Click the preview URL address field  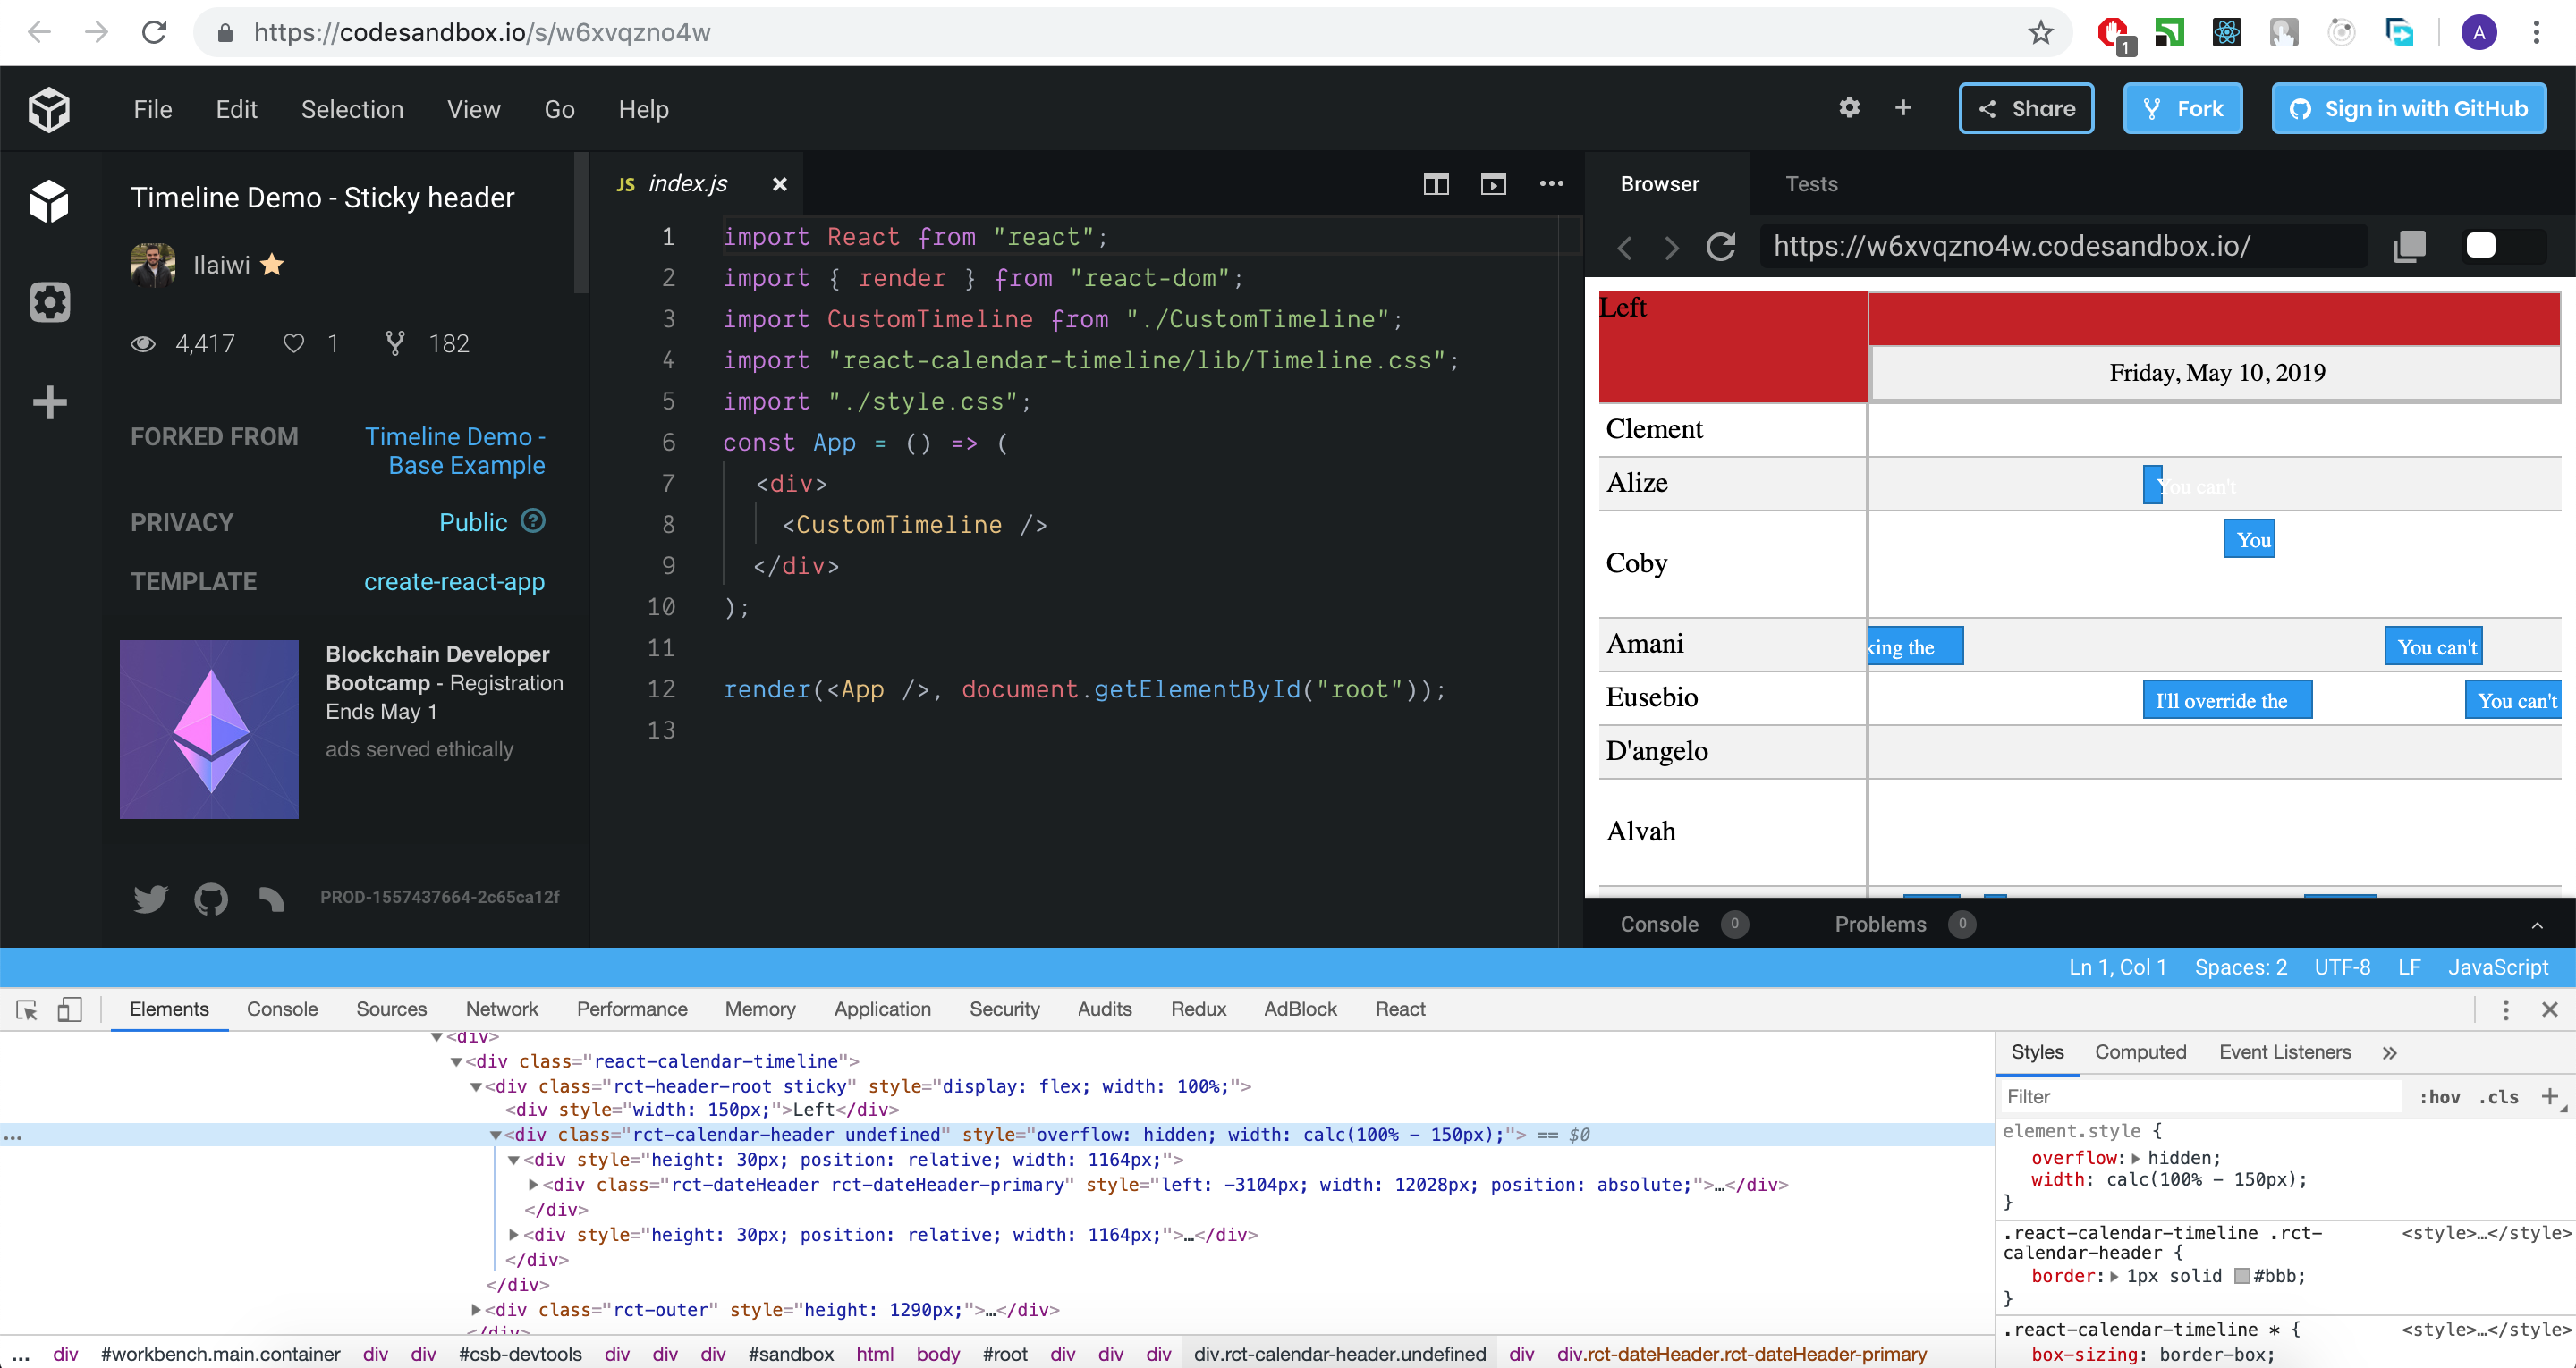pos(2060,247)
